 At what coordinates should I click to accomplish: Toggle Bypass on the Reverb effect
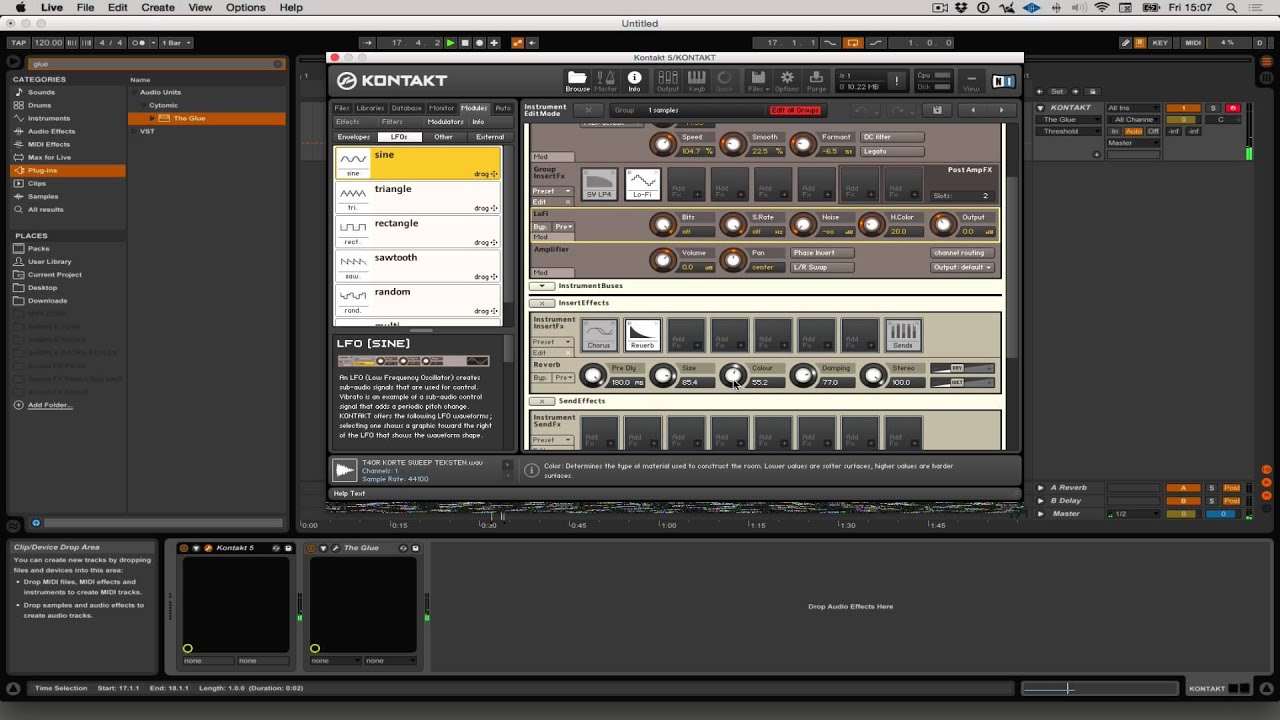(540, 378)
